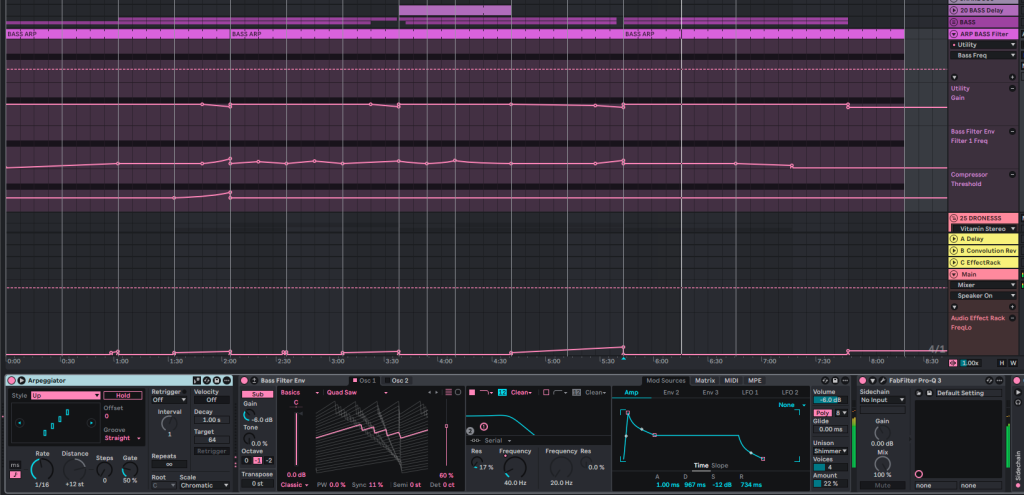Open Bass Filter Env device options (three dots)
Viewport: 1024px width, 495px height.
coord(844,380)
